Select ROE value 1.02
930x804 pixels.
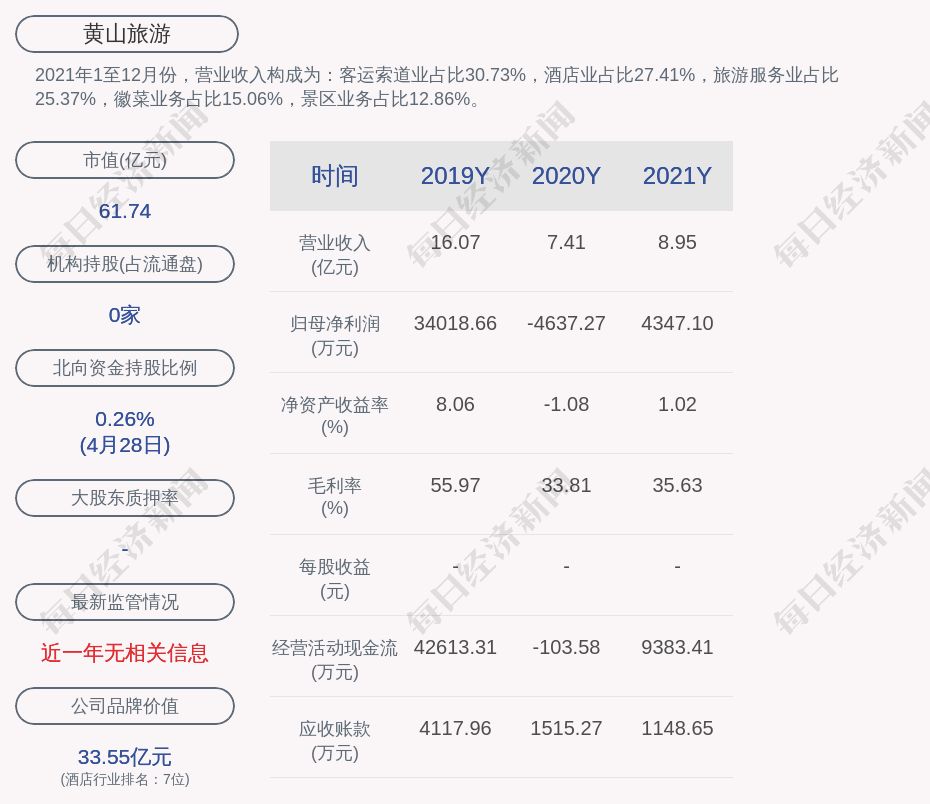[677, 404]
